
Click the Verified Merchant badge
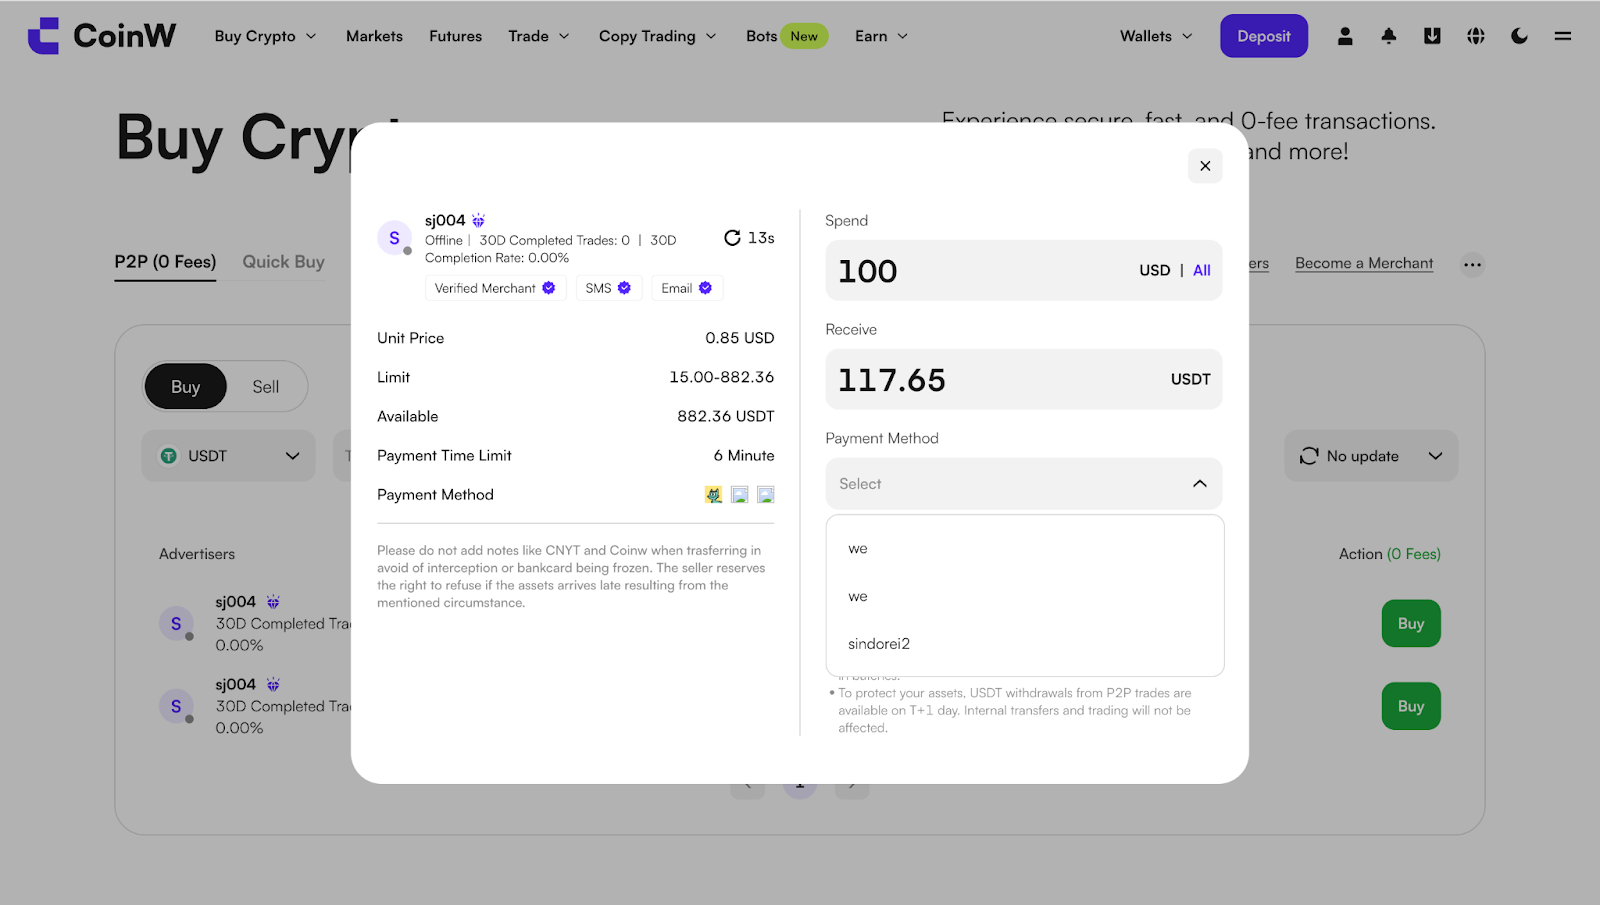[495, 288]
